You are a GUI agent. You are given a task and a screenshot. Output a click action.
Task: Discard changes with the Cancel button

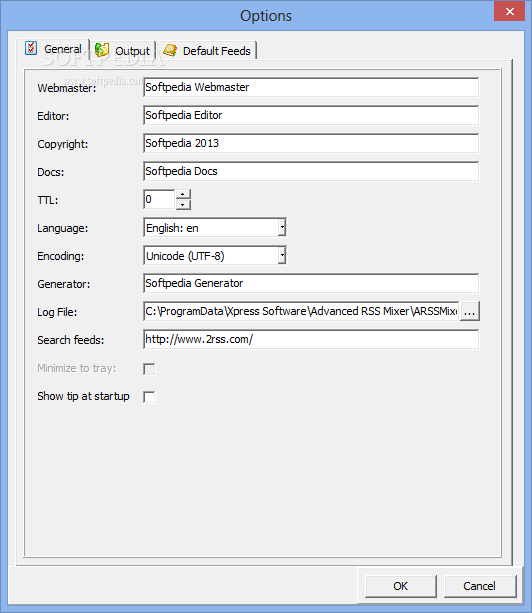pyautogui.click(x=480, y=586)
